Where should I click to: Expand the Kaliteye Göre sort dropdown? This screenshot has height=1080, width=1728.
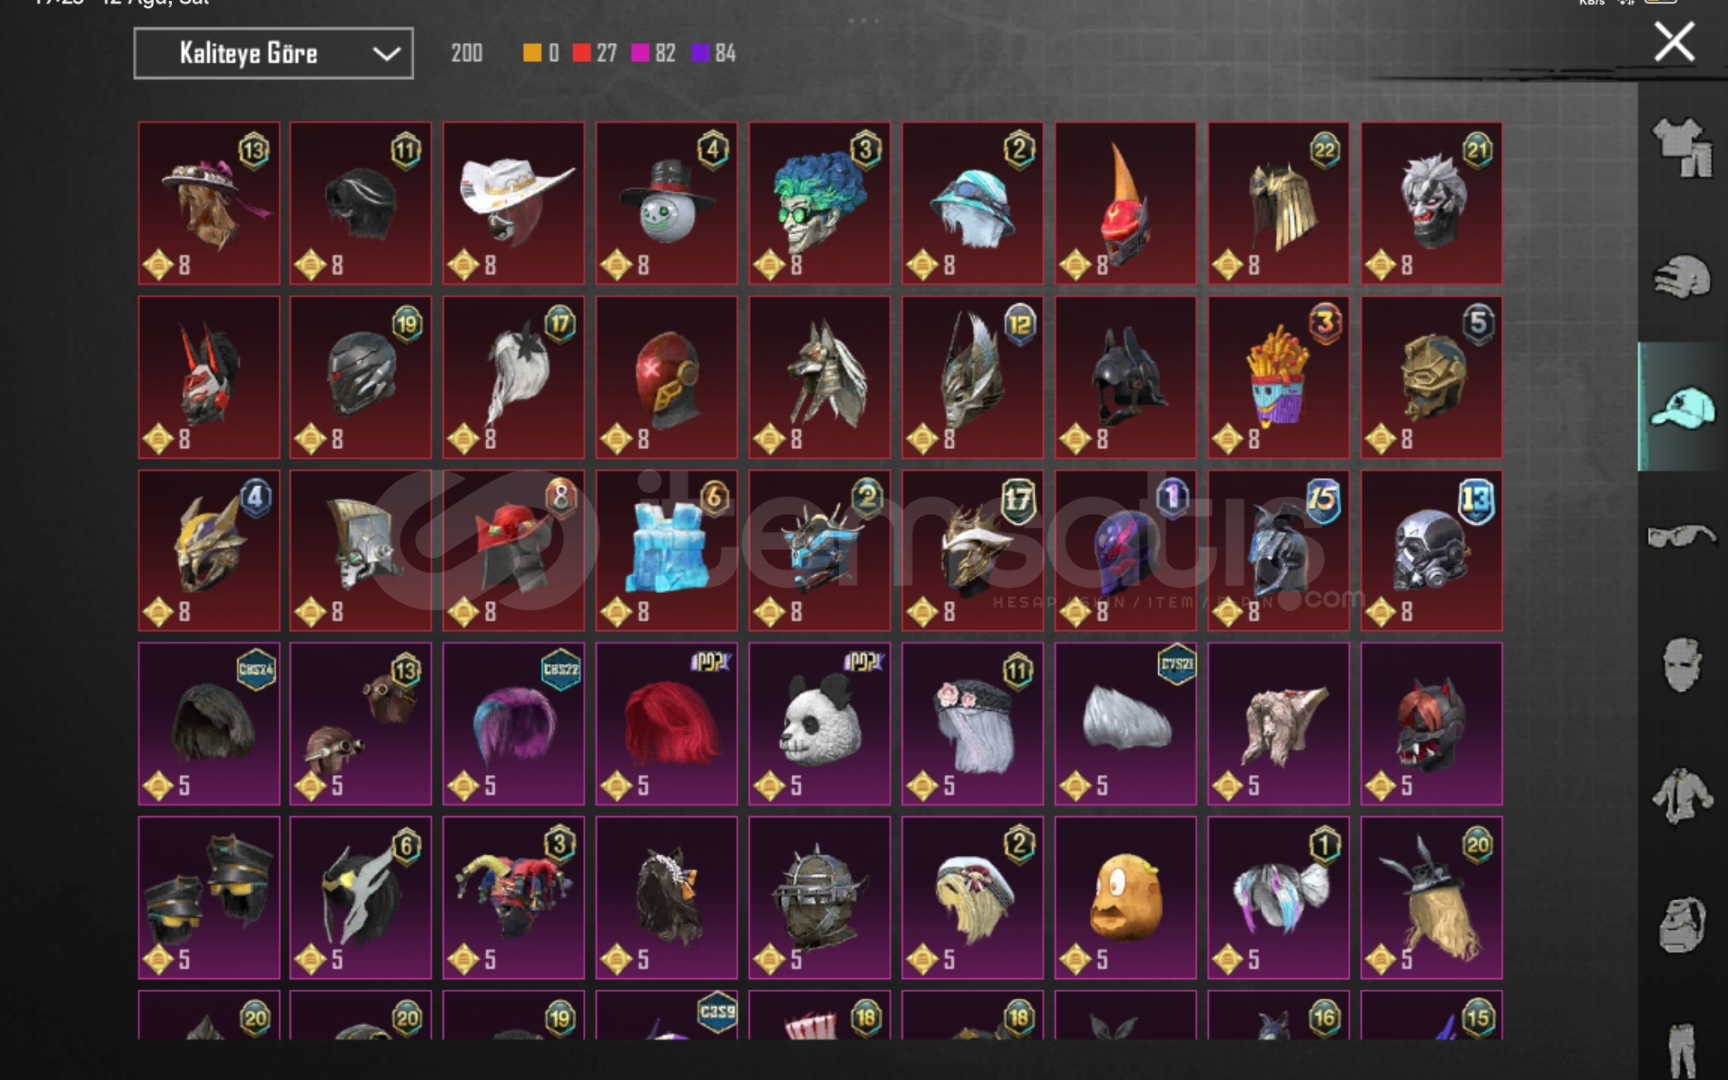point(273,53)
